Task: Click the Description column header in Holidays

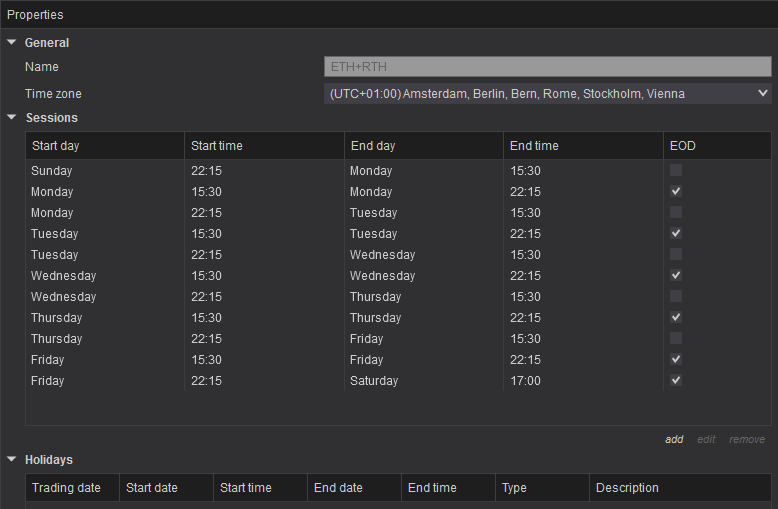Action: (x=680, y=488)
